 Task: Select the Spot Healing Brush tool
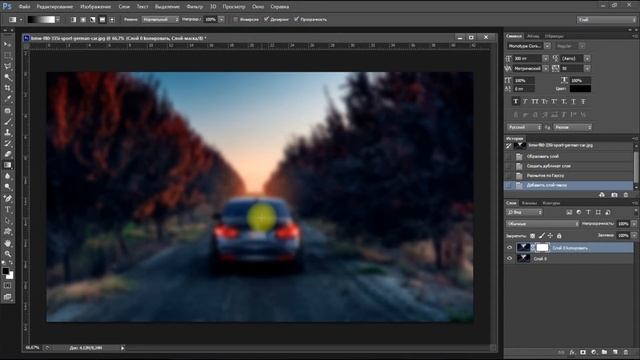click(x=7, y=110)
